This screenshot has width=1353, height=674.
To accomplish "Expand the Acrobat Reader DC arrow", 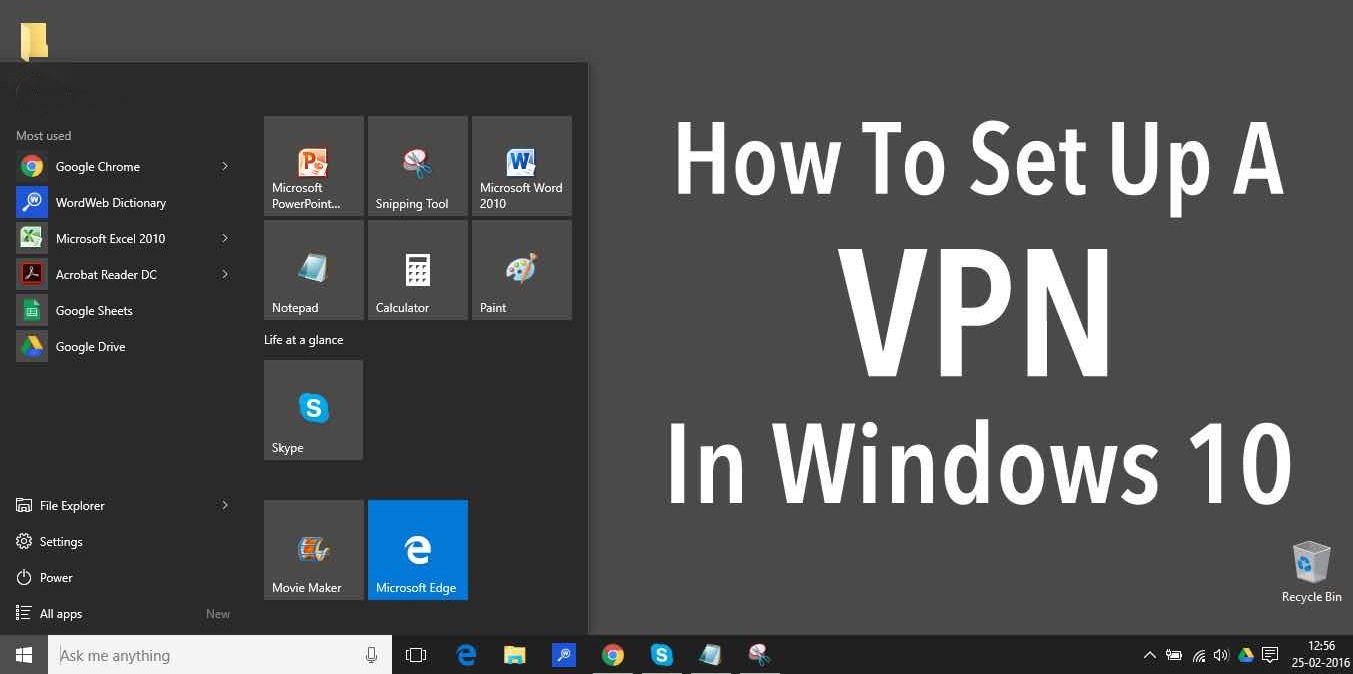I will (224, 274).
